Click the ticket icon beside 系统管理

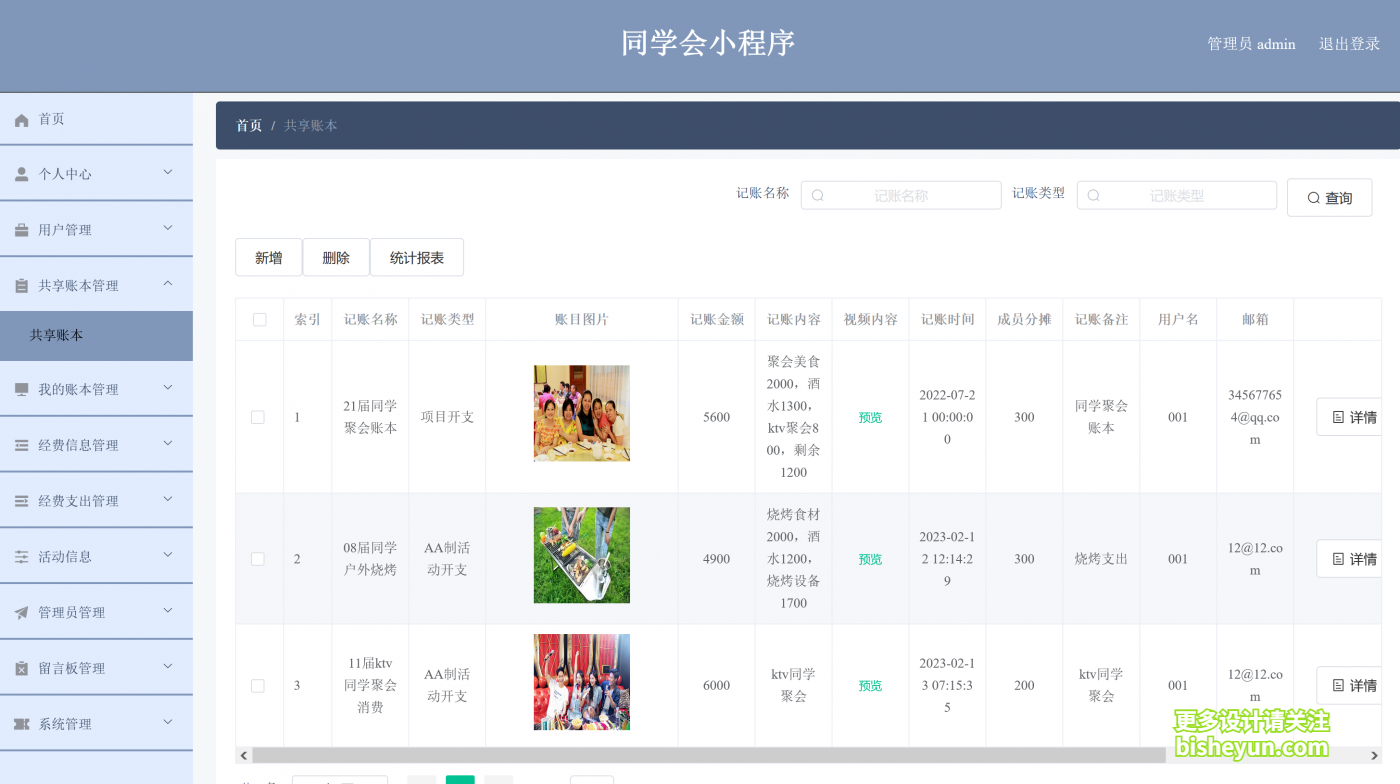coord(22,724)
